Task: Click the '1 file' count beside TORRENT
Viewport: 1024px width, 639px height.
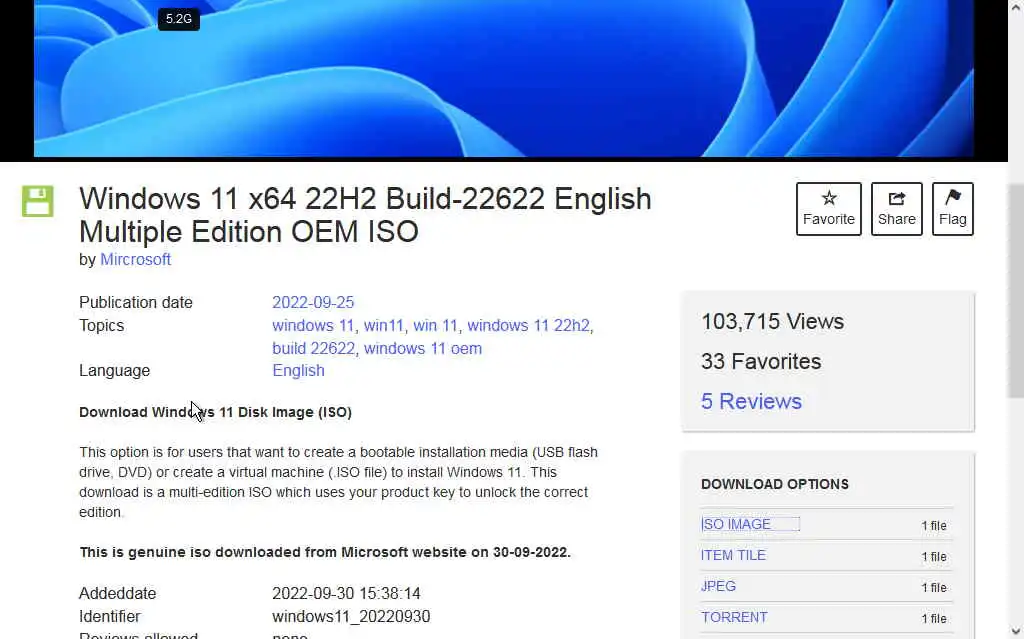Action: pos(934,618)
